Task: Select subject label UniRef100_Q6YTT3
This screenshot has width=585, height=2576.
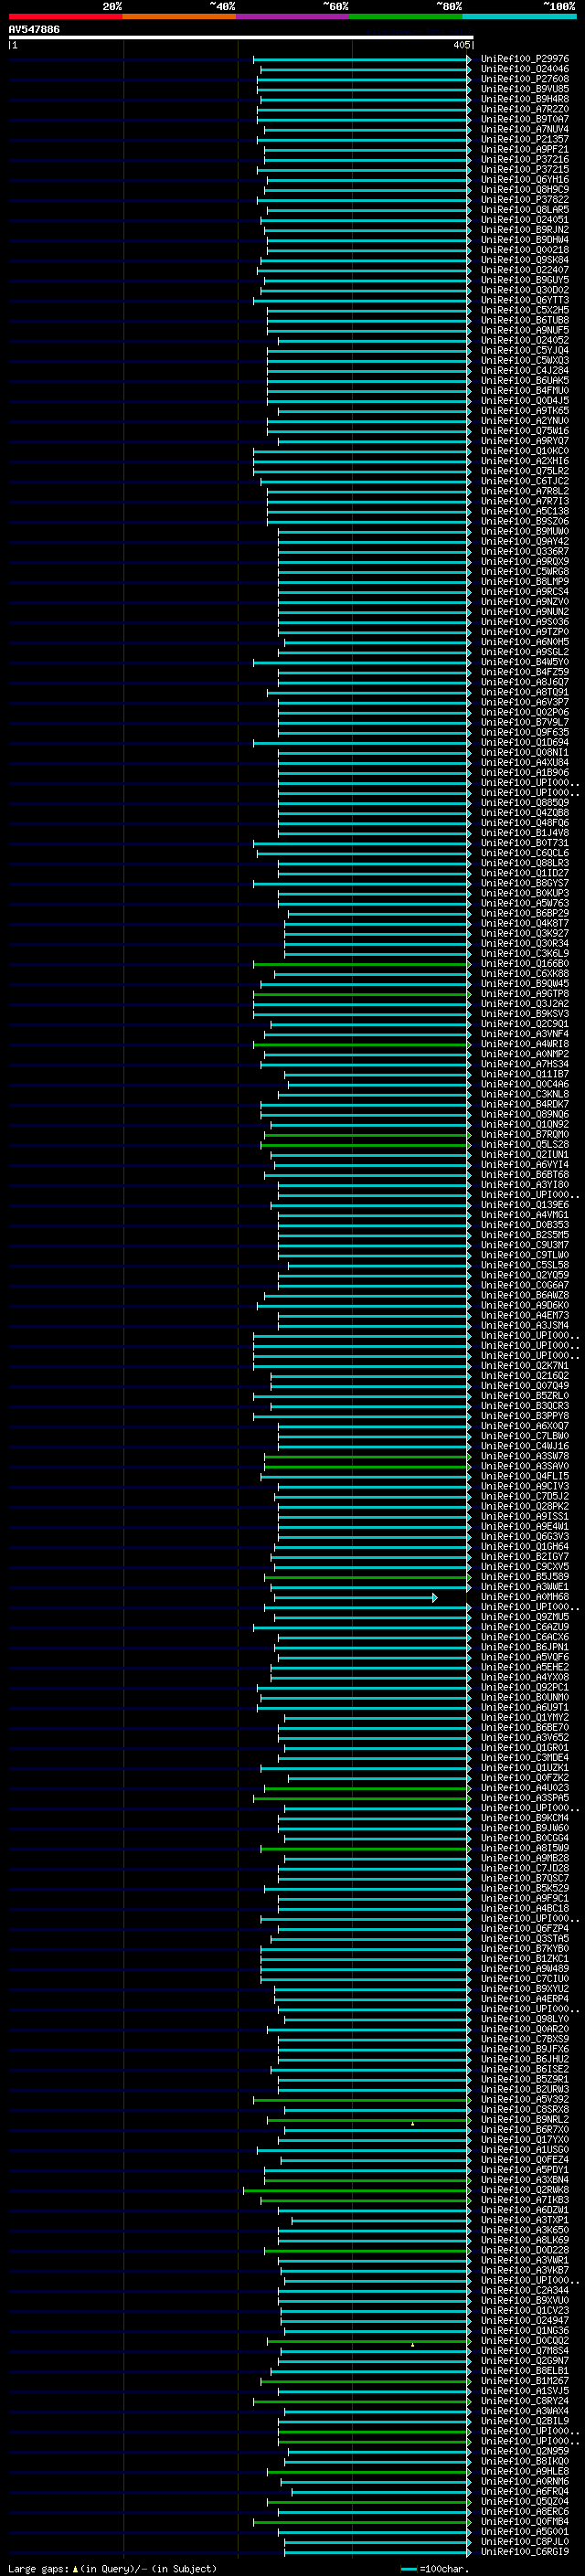Action: click(x=524, y=300)
